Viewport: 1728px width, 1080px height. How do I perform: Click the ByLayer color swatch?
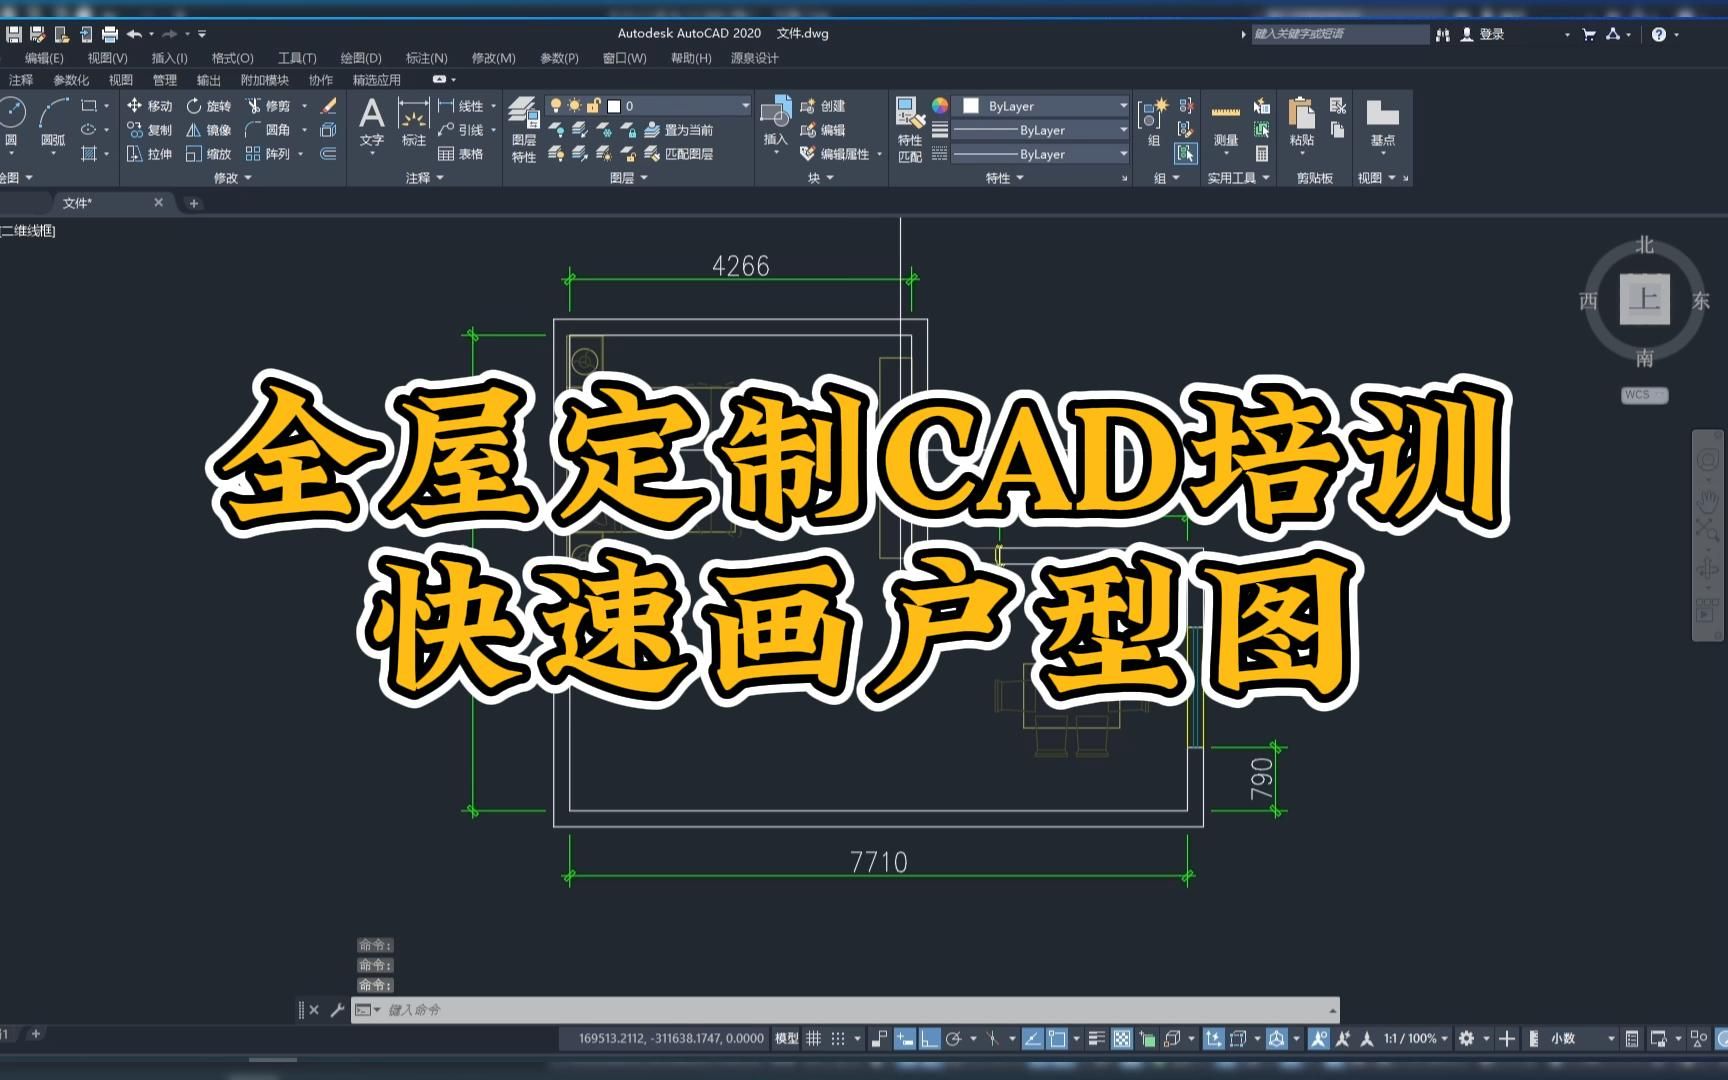point(971,105)
